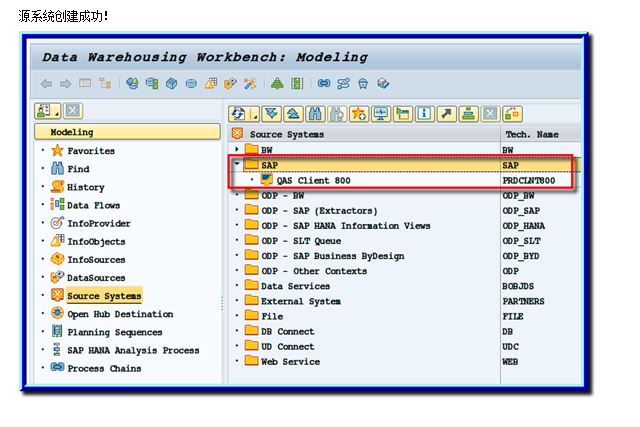Click the globe with green triangle icon
Viewport: 640px width, 427px height.
coord(132,84)
